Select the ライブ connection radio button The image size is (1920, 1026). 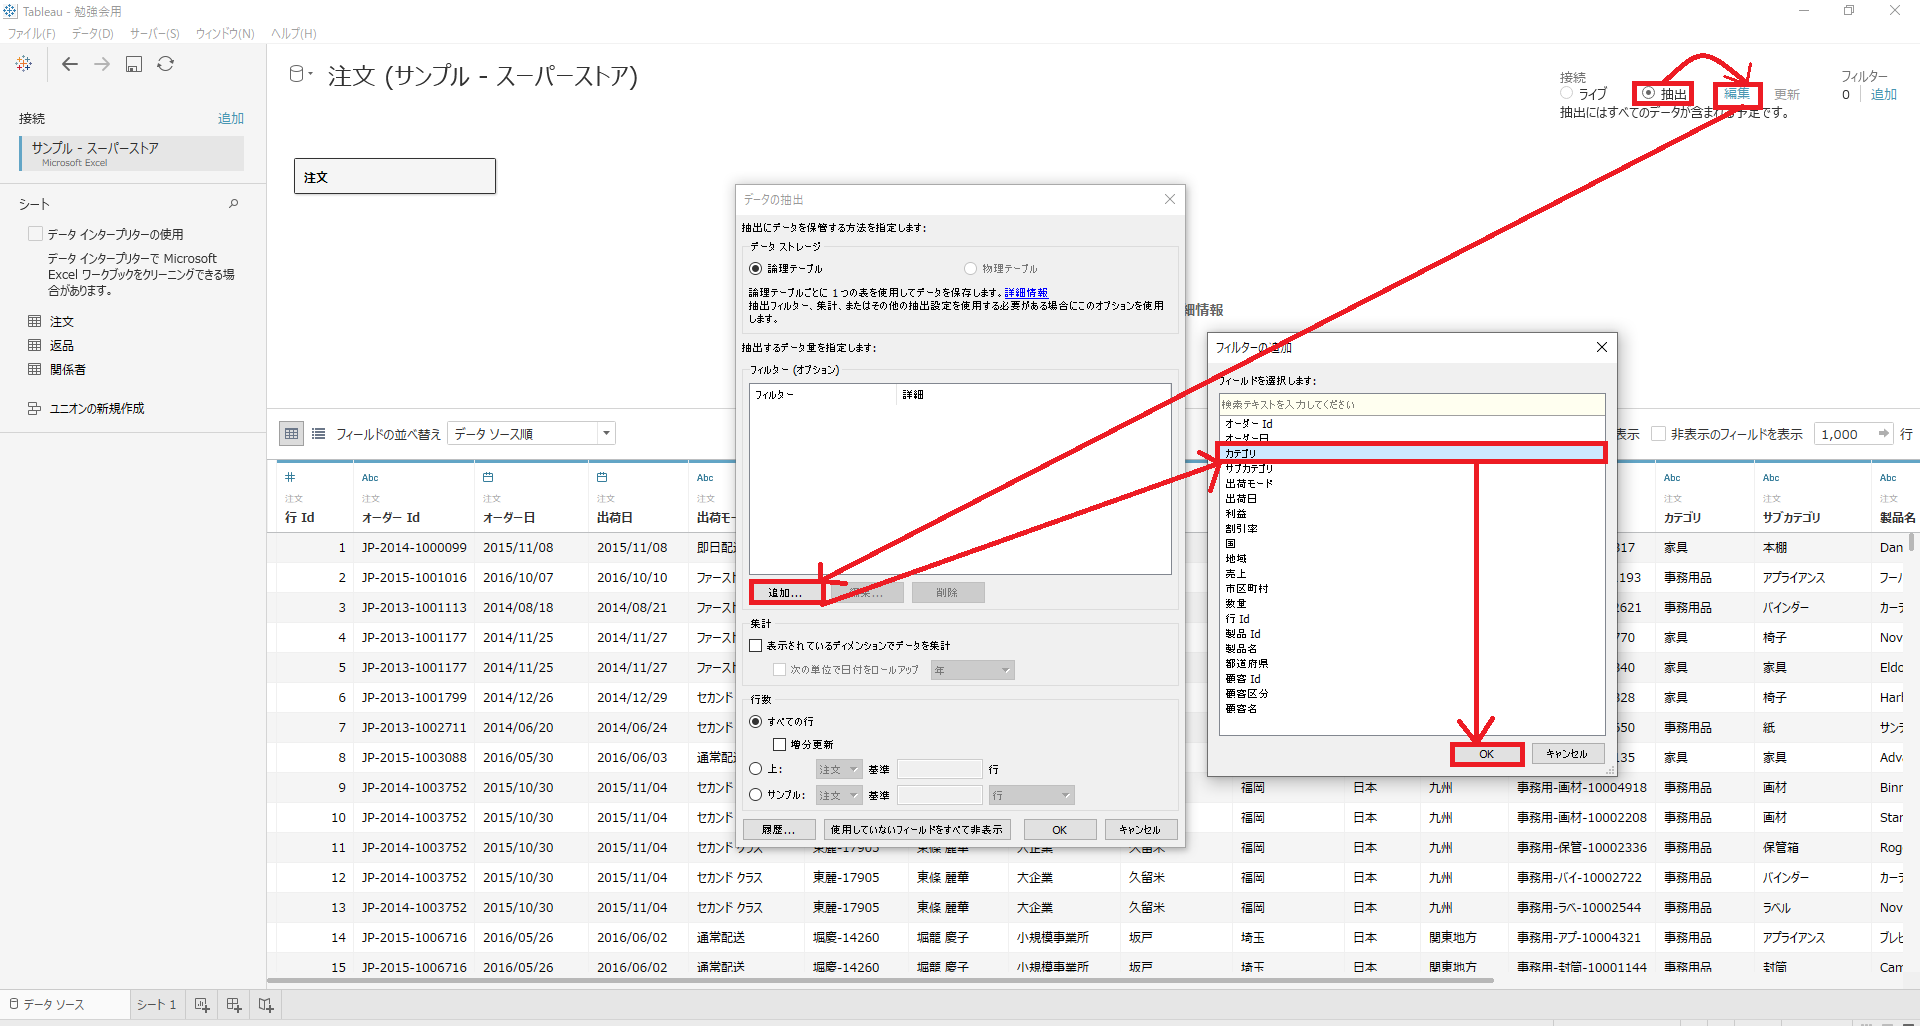point(1566,93)
